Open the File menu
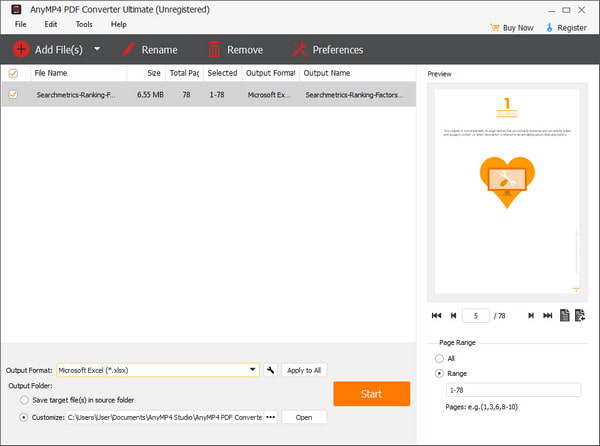 pyautogui.click(x=21, y=24)
